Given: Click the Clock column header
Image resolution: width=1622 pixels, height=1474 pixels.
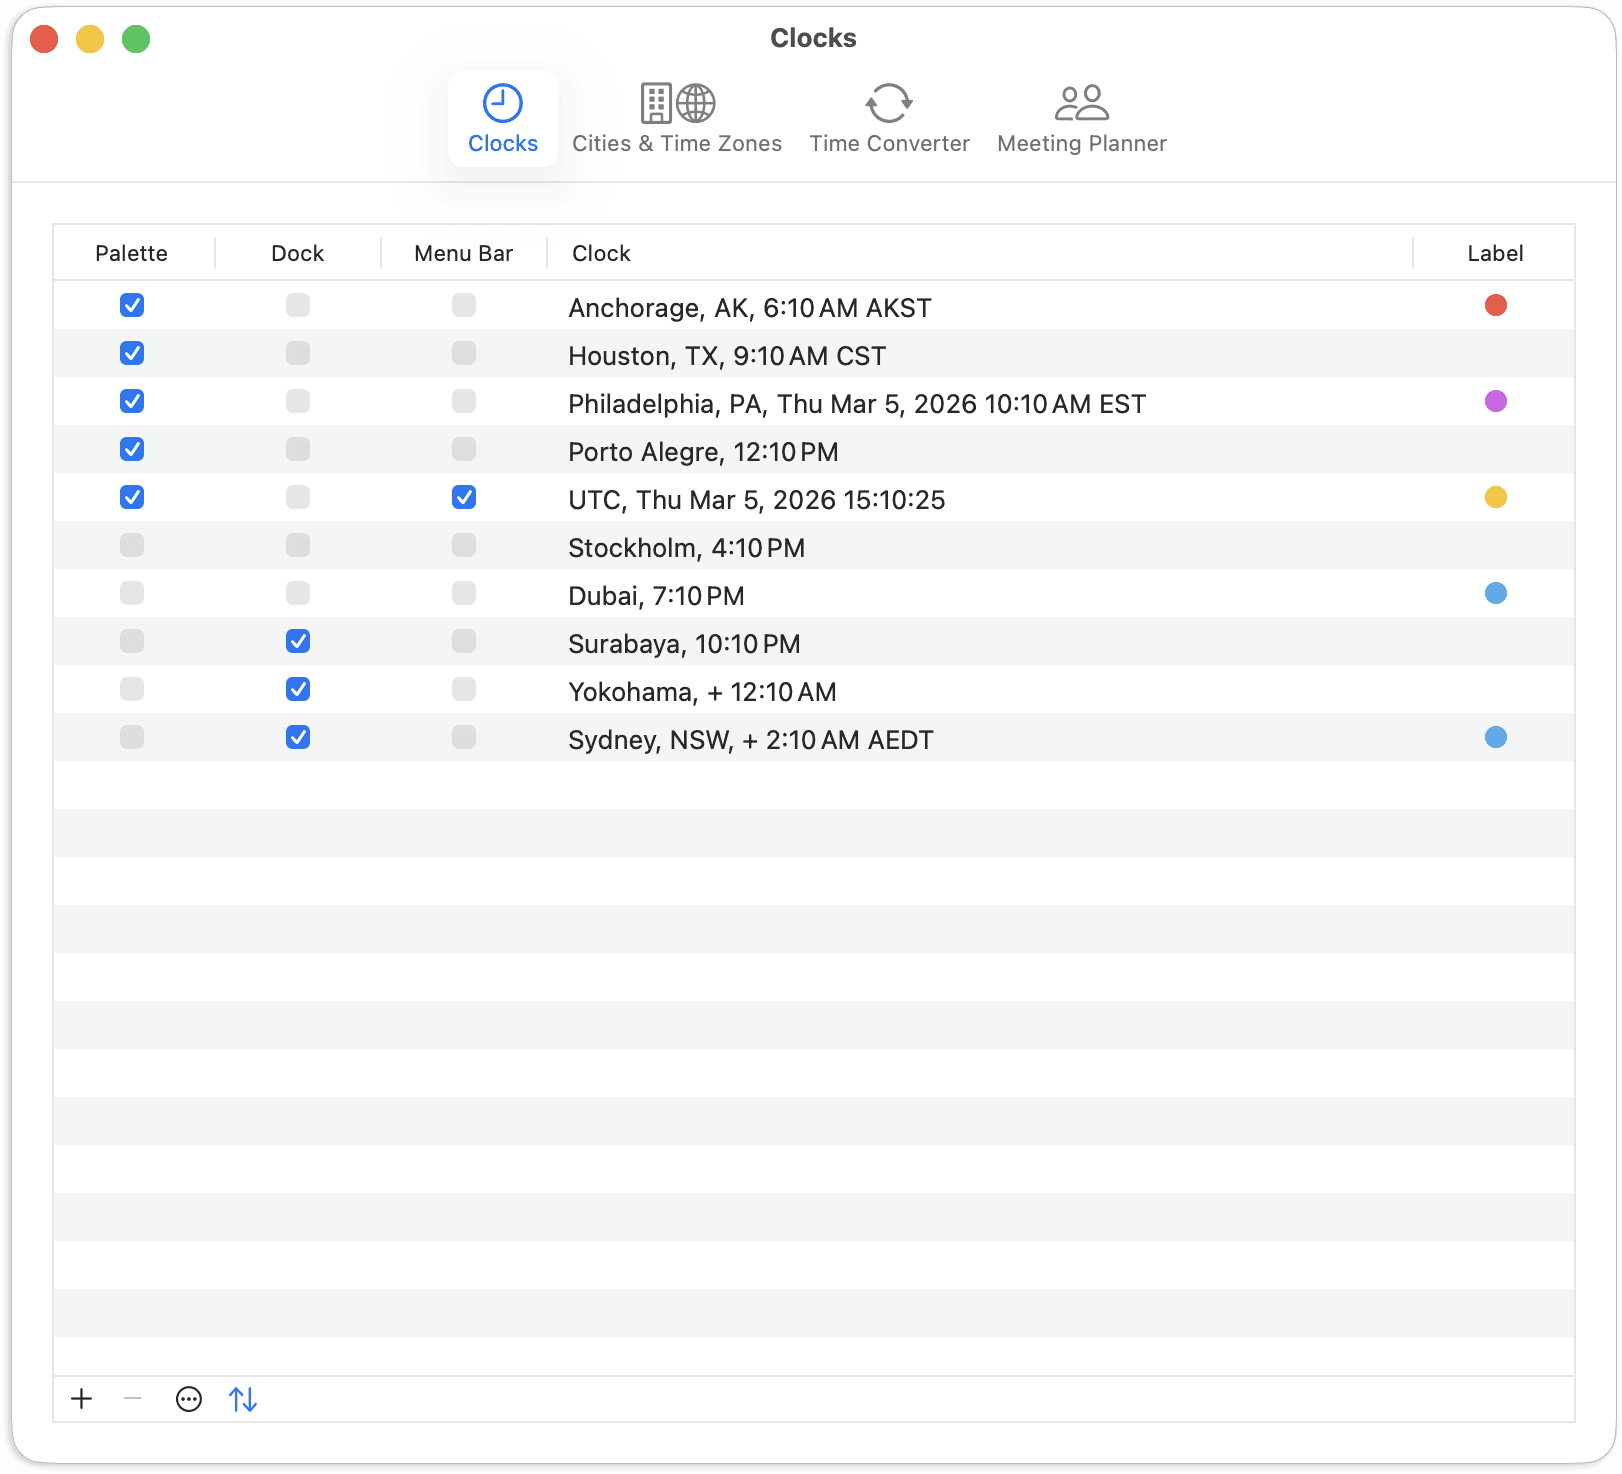Looking at the screenshot, I should click(x=601, y=253).
